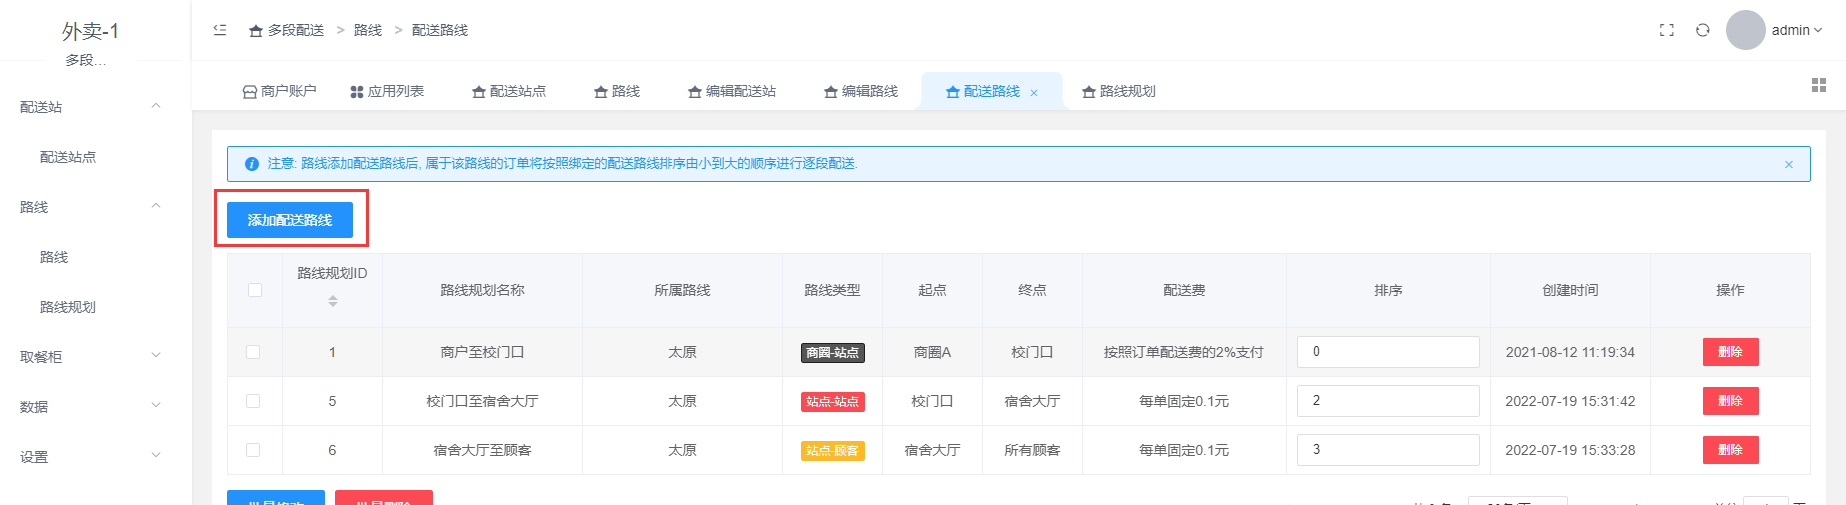The width and height of the screenshot is (1846, 505).
Task: Collapse the sidebar menu fold icon
Action: [x=220, y=30]
